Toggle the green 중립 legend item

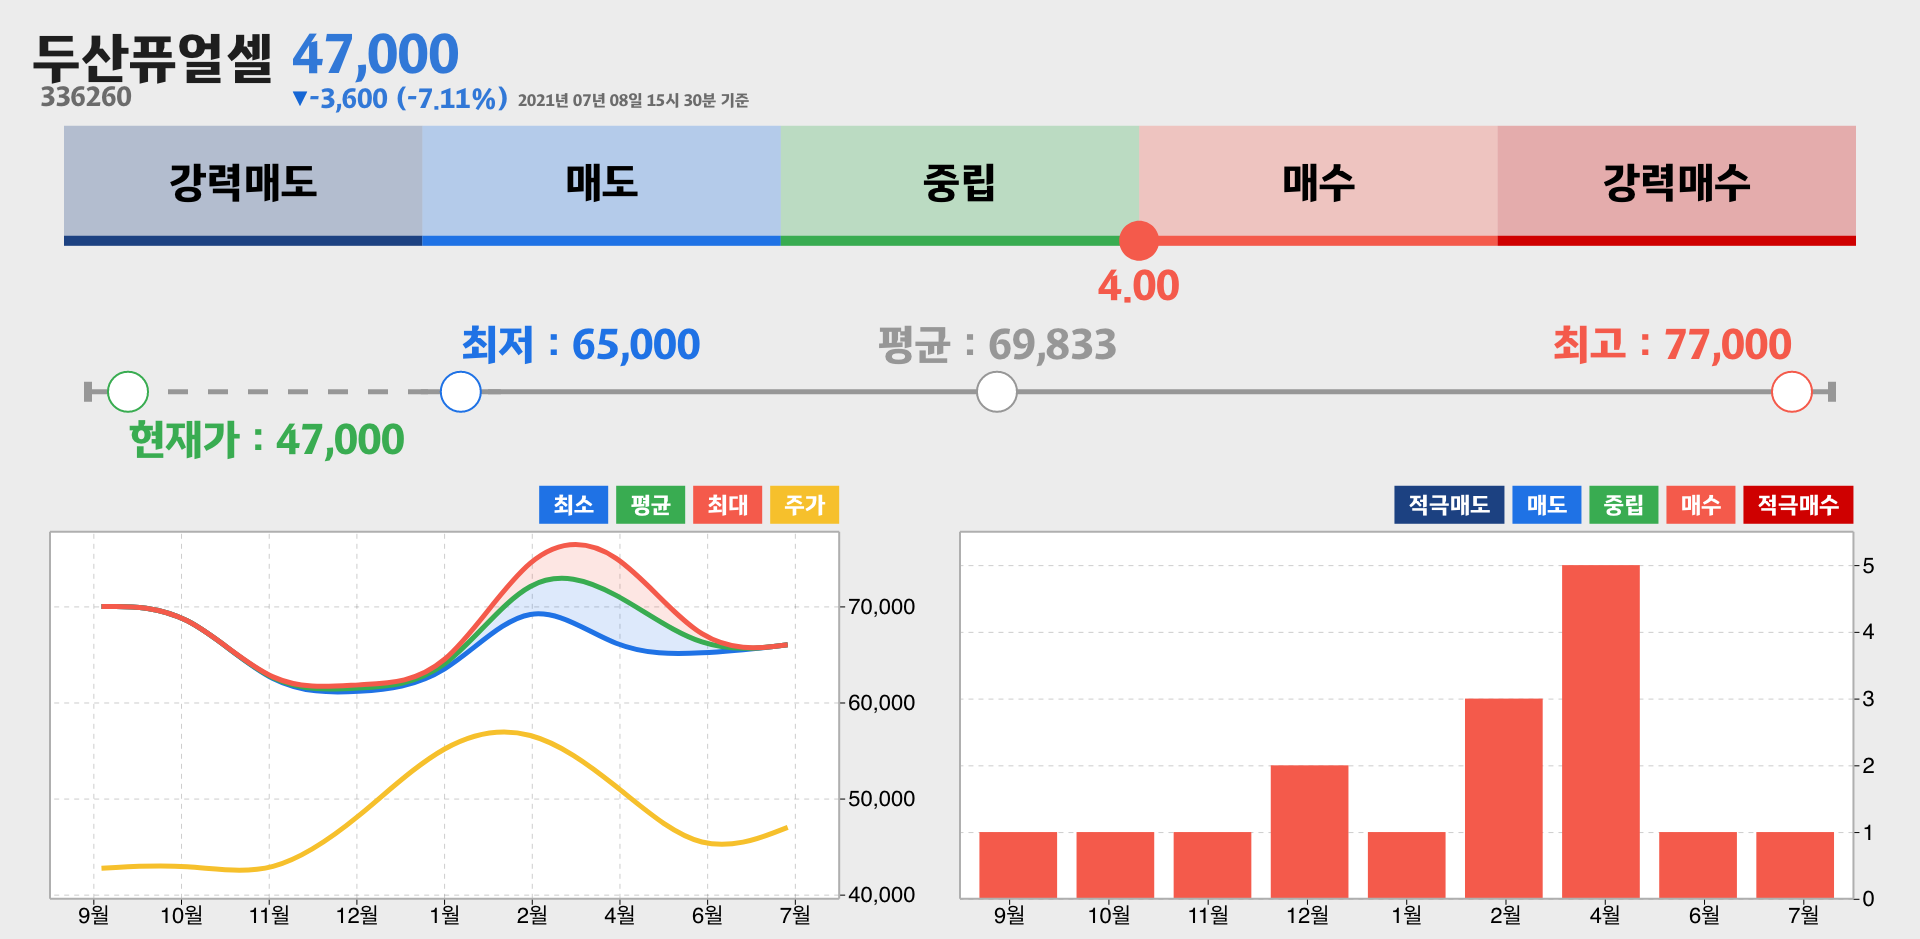pos(1624,505)
